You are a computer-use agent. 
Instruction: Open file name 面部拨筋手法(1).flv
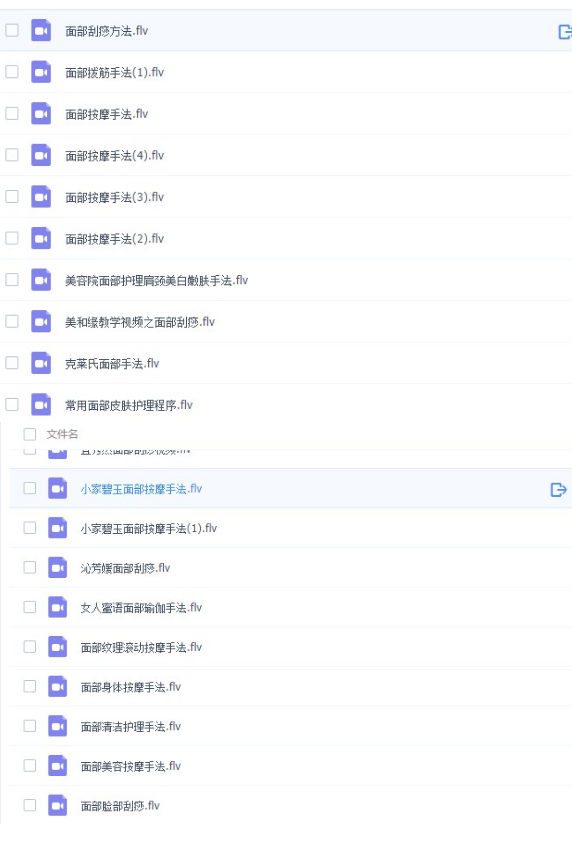click(x=115, y=73)
